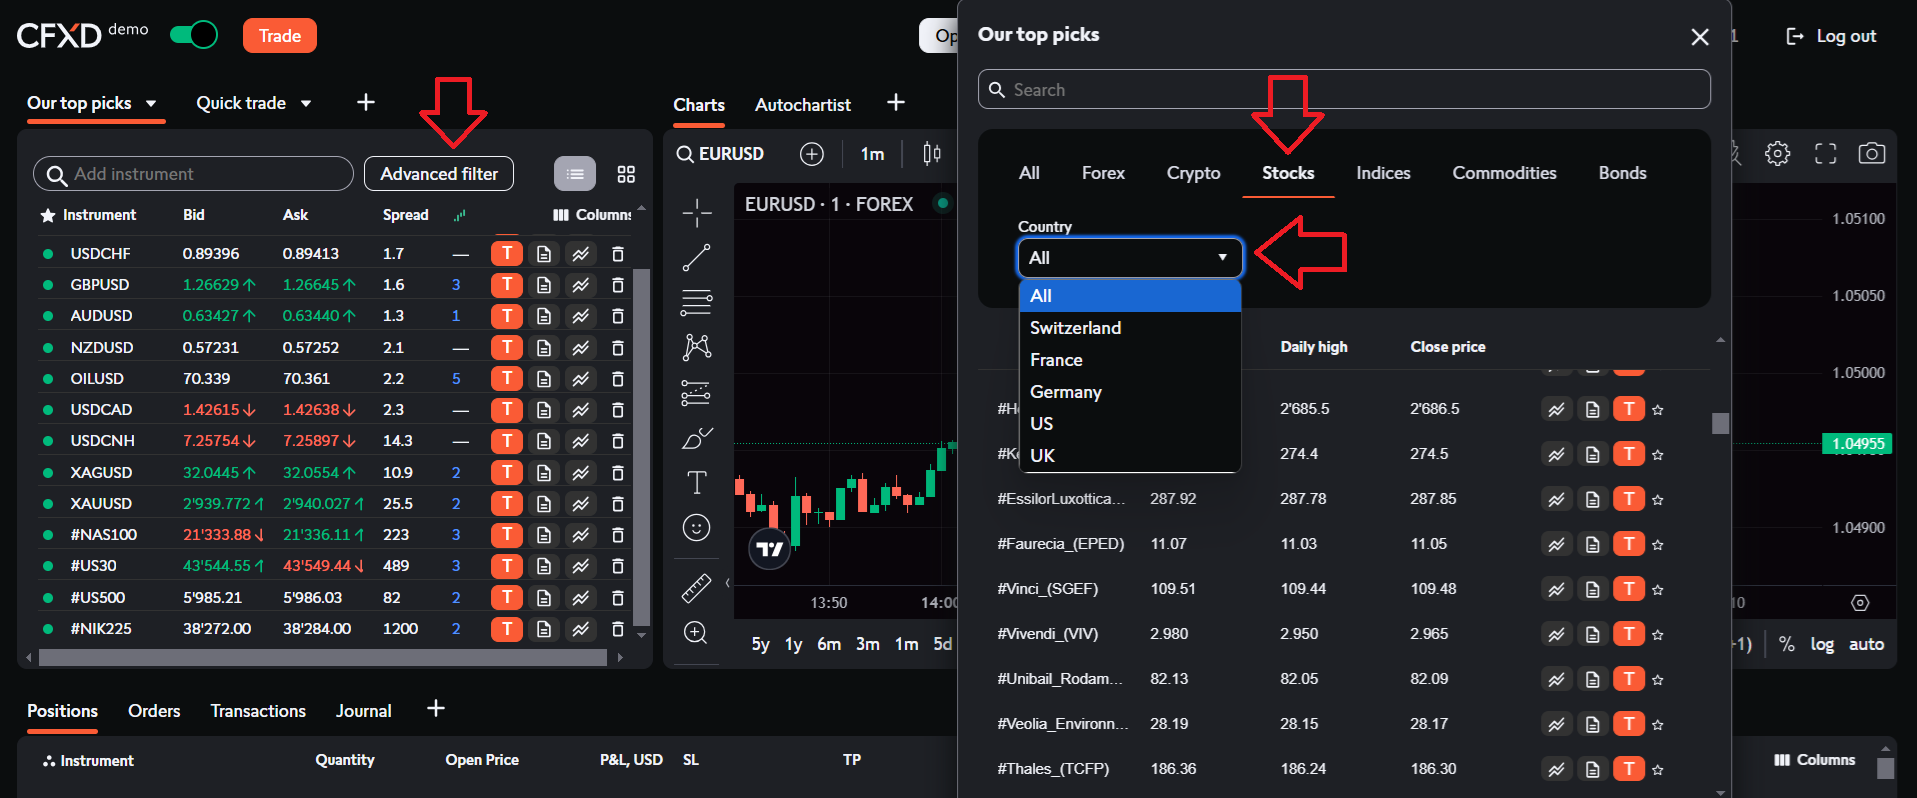This screenshot has height=798, width=1917.
Task: Add a new watchlist tab with plus
Action: pos(366,102)
